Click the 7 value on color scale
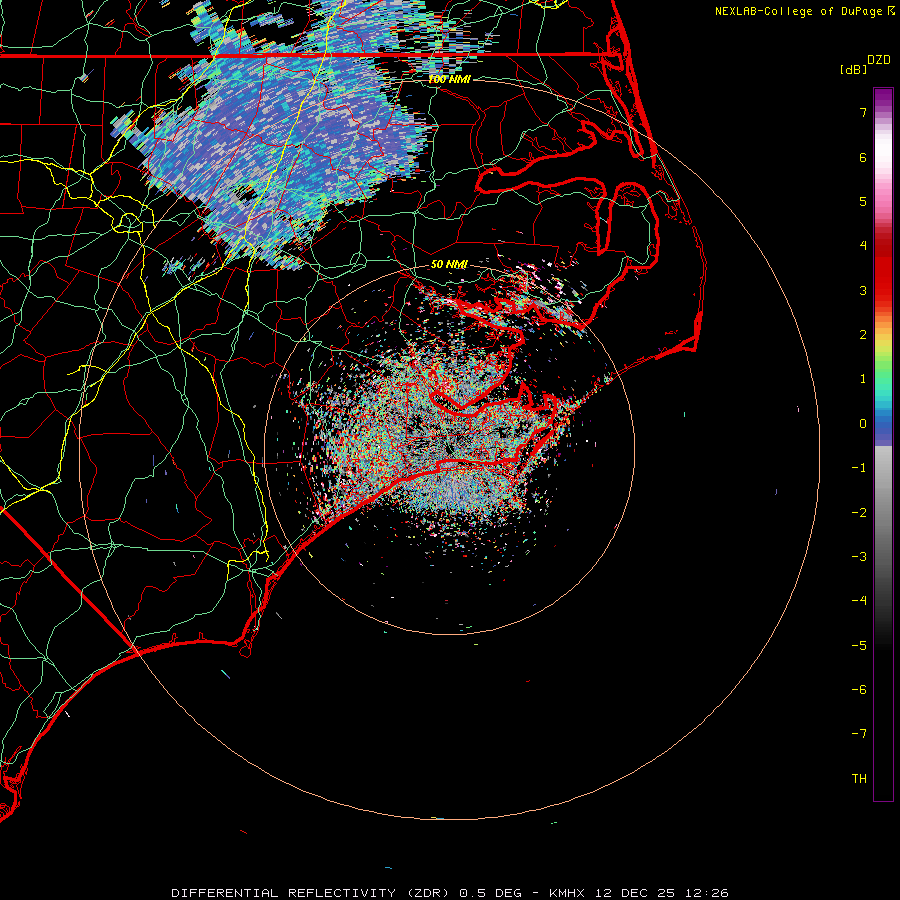 coord(863,112)
